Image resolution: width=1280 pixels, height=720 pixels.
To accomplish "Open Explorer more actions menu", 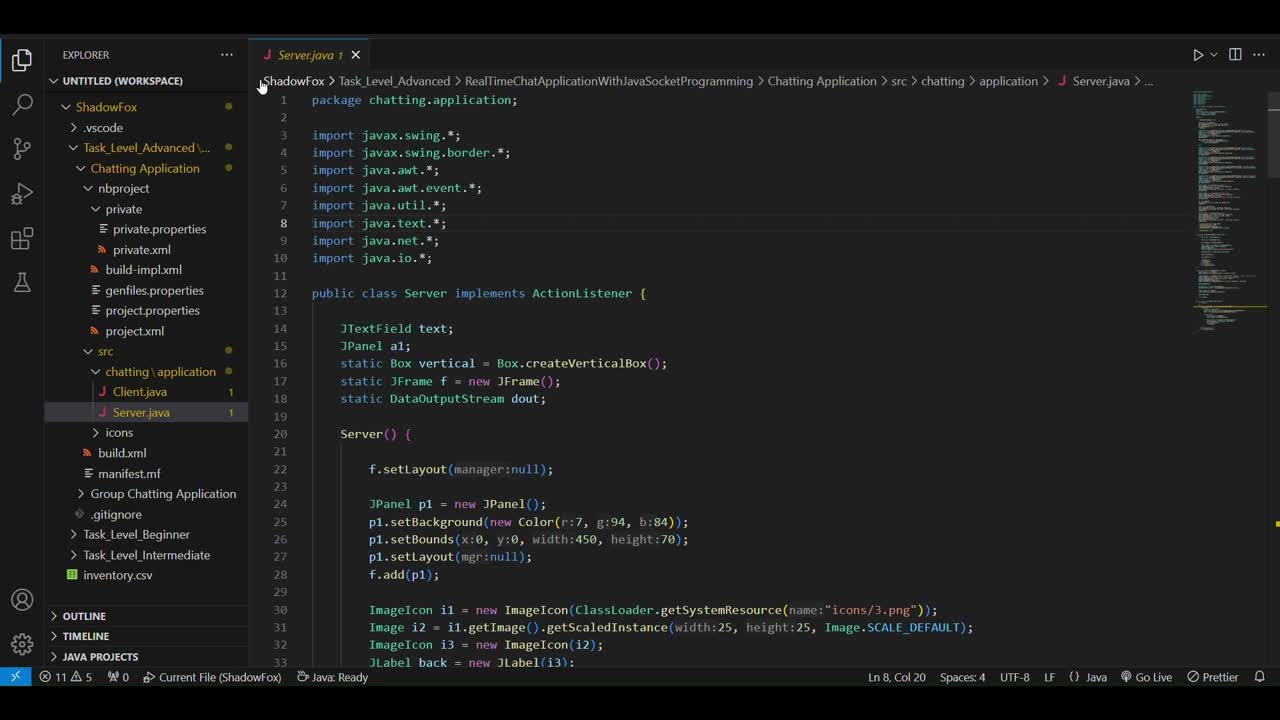I will (x=227, y=55).
